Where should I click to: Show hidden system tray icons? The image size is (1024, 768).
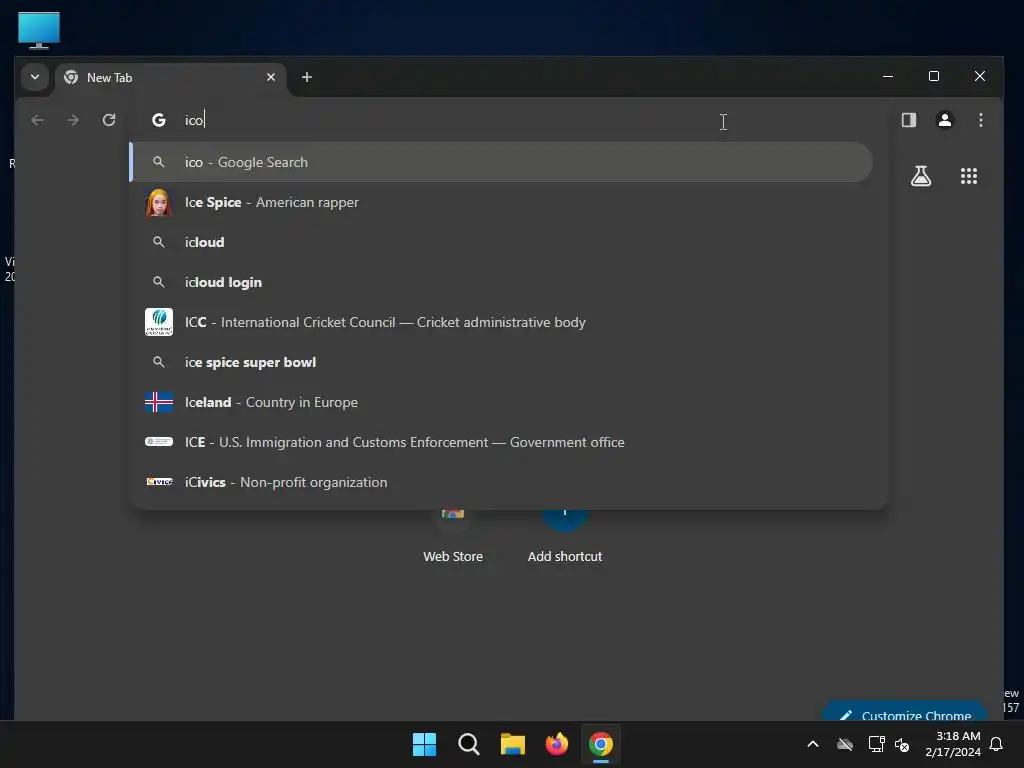tap(813, 744)
